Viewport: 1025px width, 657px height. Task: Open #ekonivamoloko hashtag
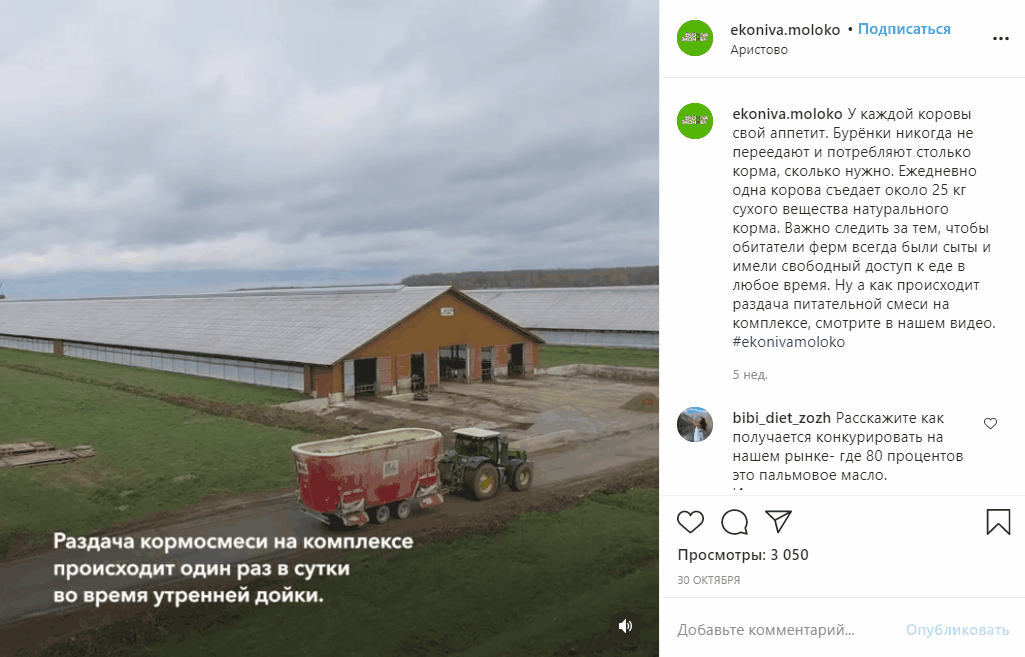tap(788, 342)
